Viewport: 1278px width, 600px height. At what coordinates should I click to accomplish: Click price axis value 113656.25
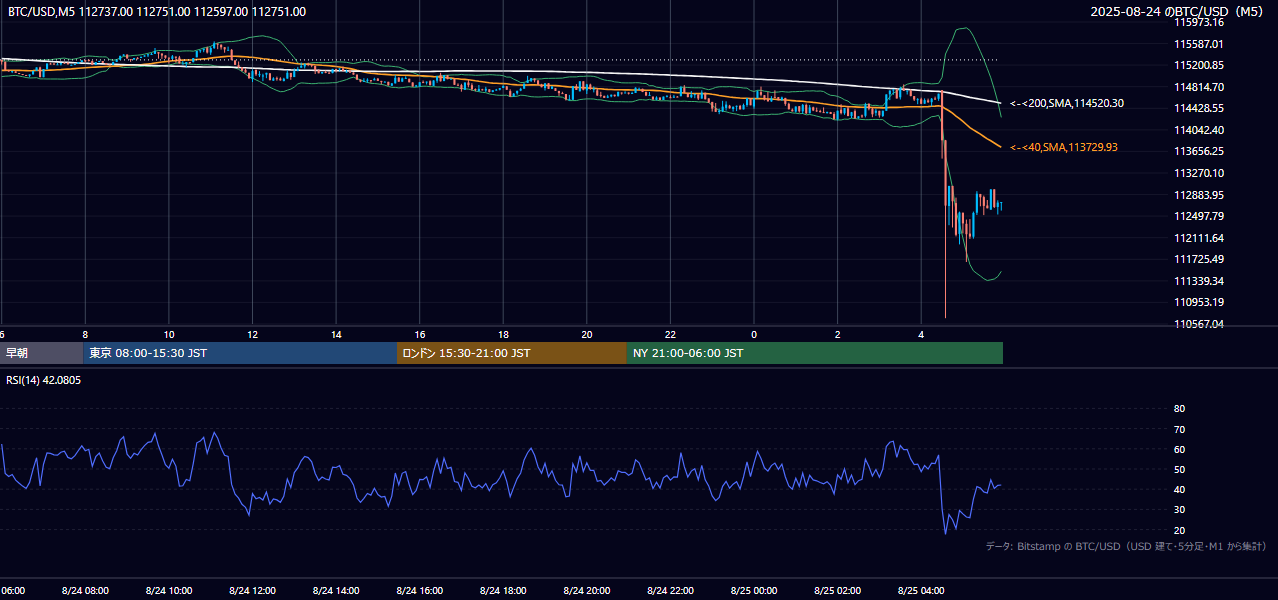click(1199, 151)
